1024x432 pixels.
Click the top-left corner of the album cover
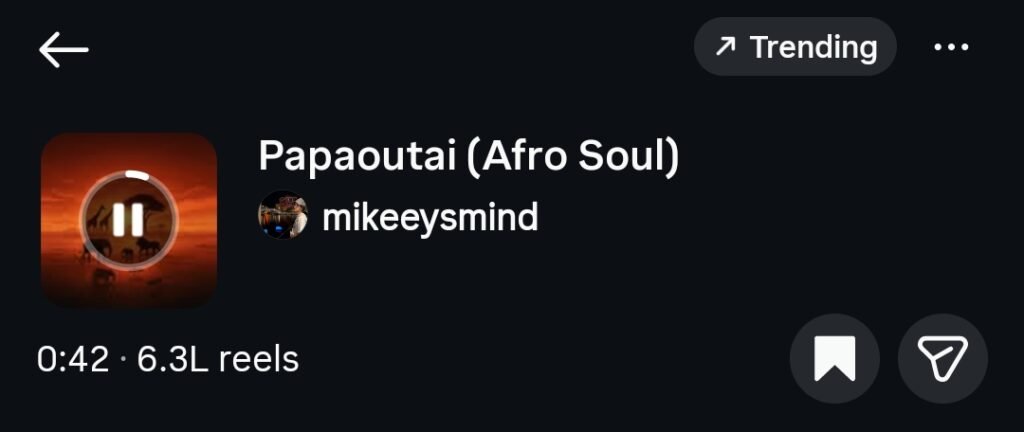coord(52,144)
